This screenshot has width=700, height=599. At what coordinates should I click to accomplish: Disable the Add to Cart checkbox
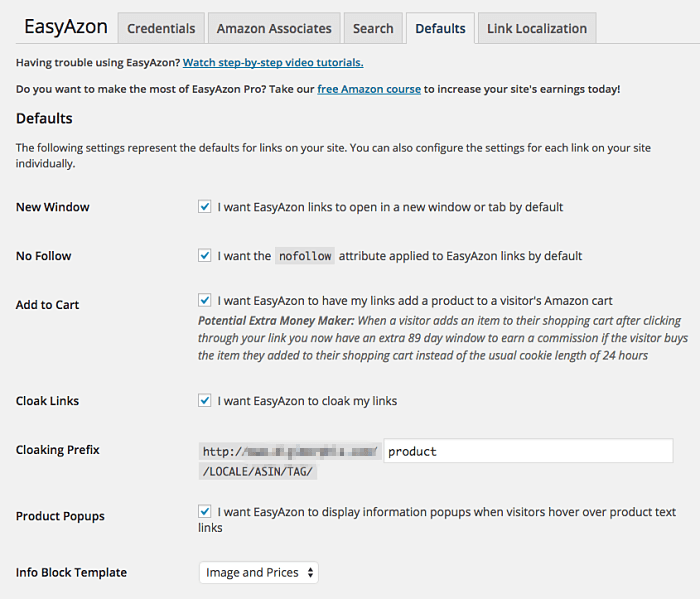(204, 300)
